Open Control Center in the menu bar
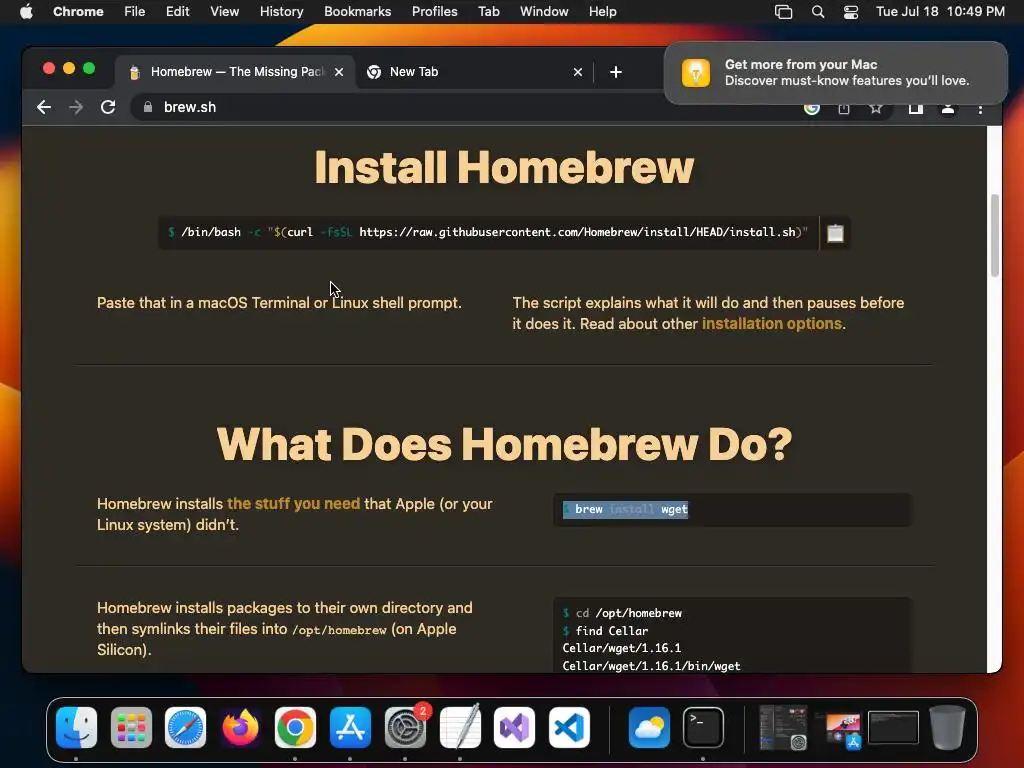 click(x=851, y=12)
